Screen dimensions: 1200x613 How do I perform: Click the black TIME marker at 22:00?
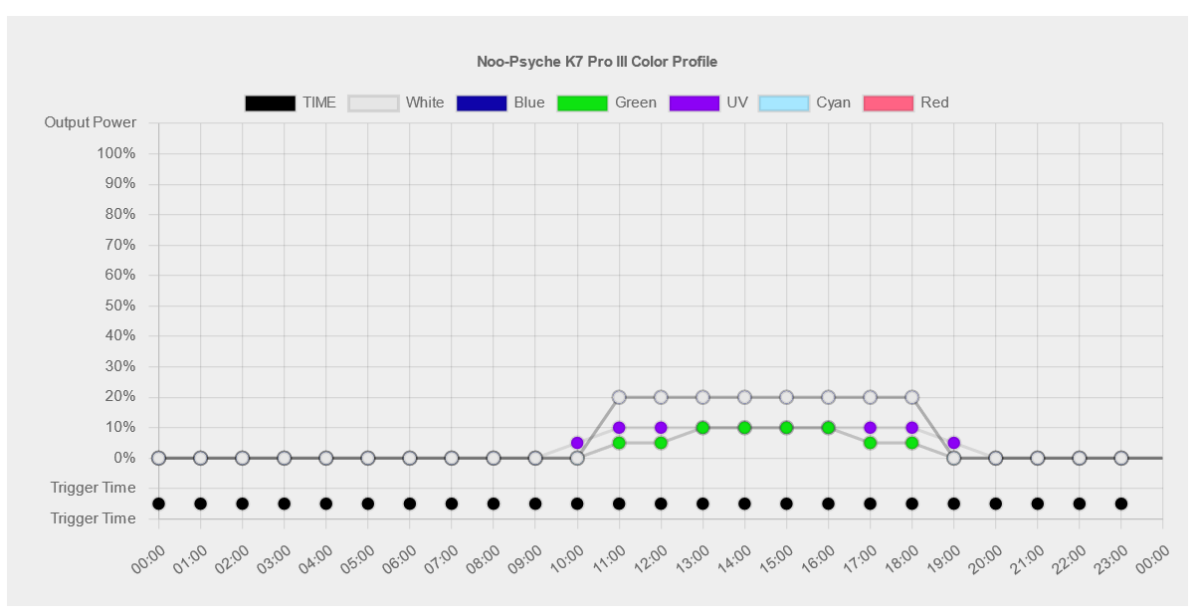pyautogui.click(x=1079, y=504)
